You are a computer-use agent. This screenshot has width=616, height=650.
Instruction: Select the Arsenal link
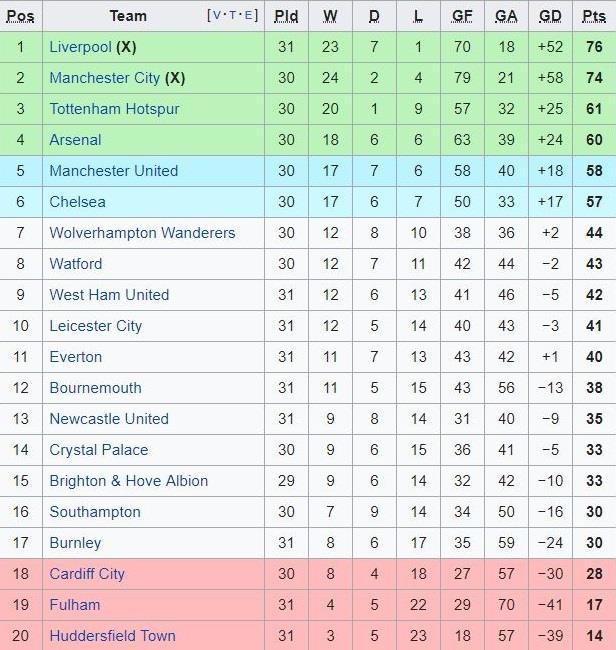[75, 140]
